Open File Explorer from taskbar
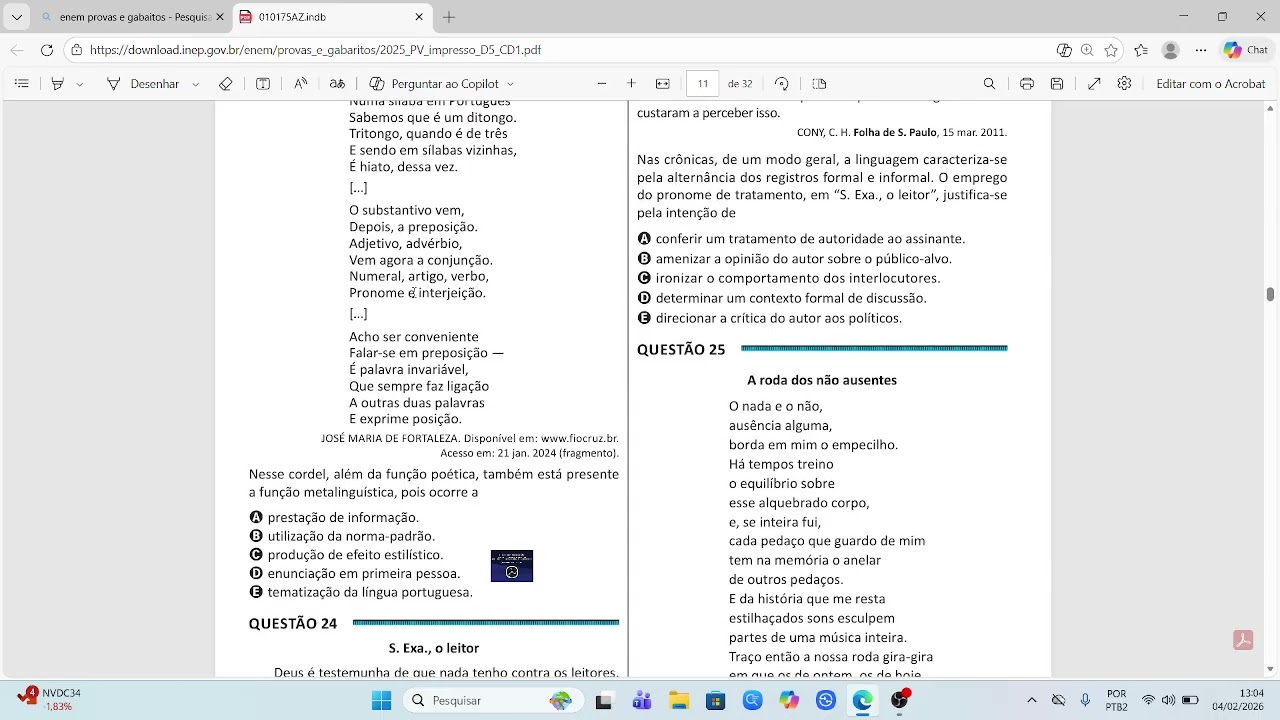The image size is (1280, 720). (679, 700)
